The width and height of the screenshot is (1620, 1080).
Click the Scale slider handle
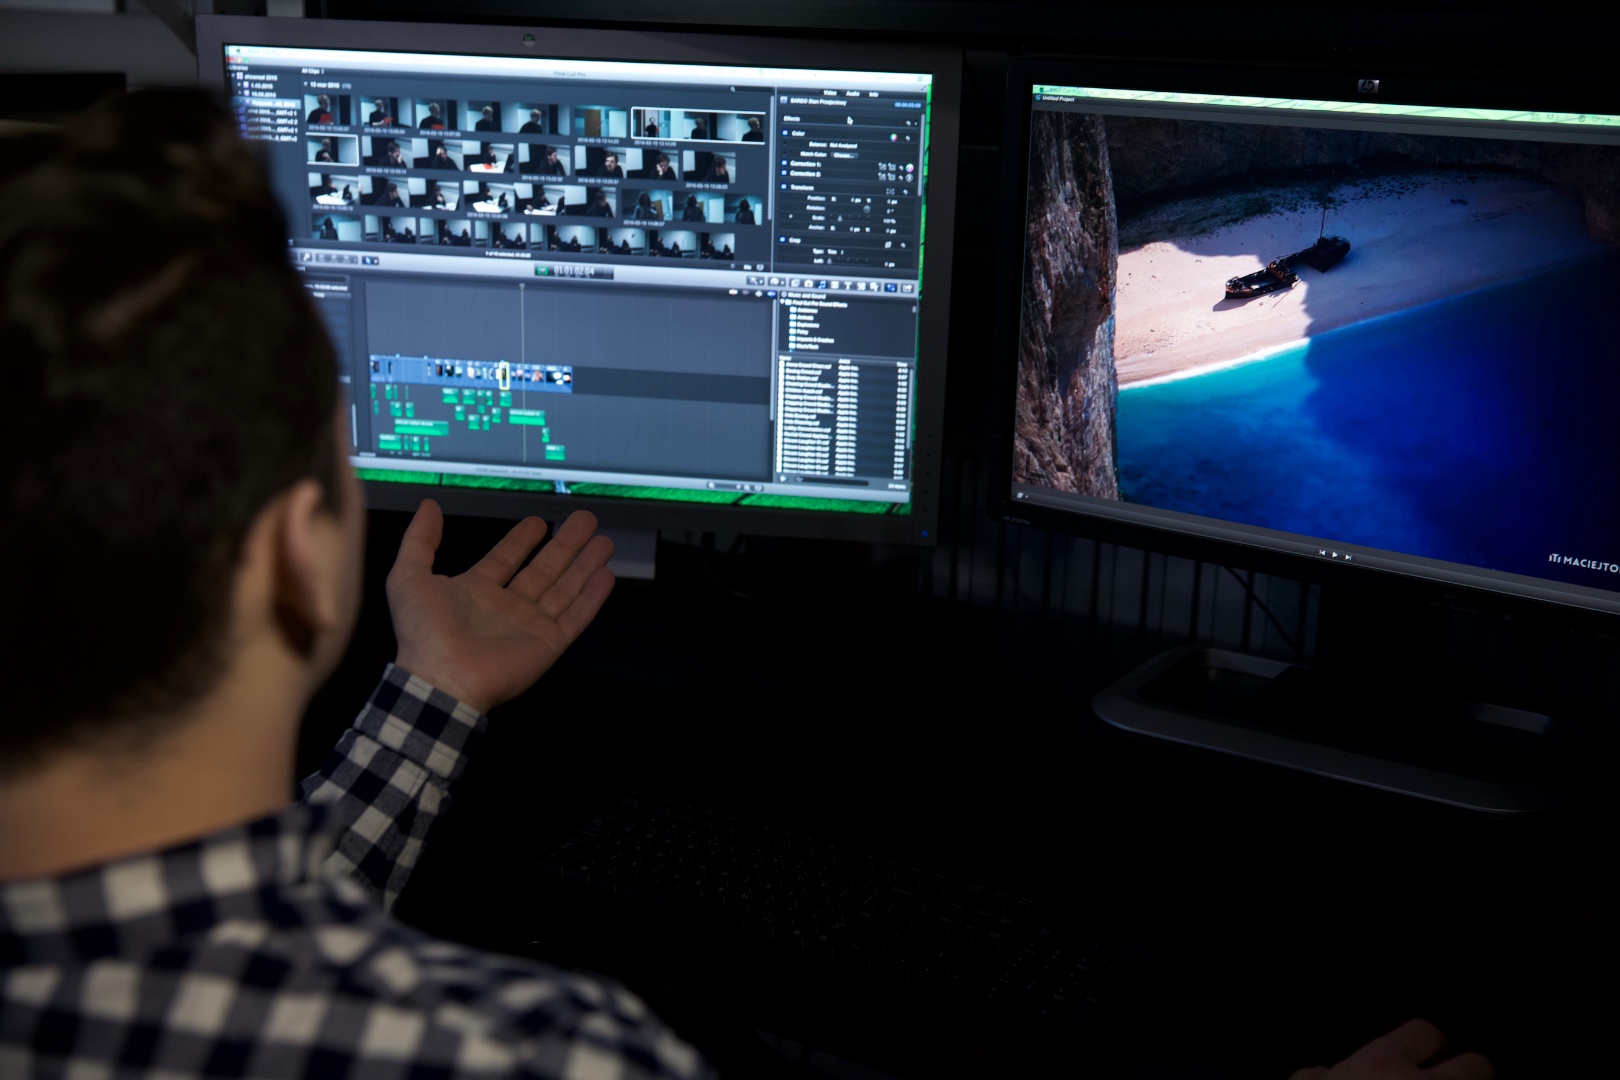click(x=840, y=219)
